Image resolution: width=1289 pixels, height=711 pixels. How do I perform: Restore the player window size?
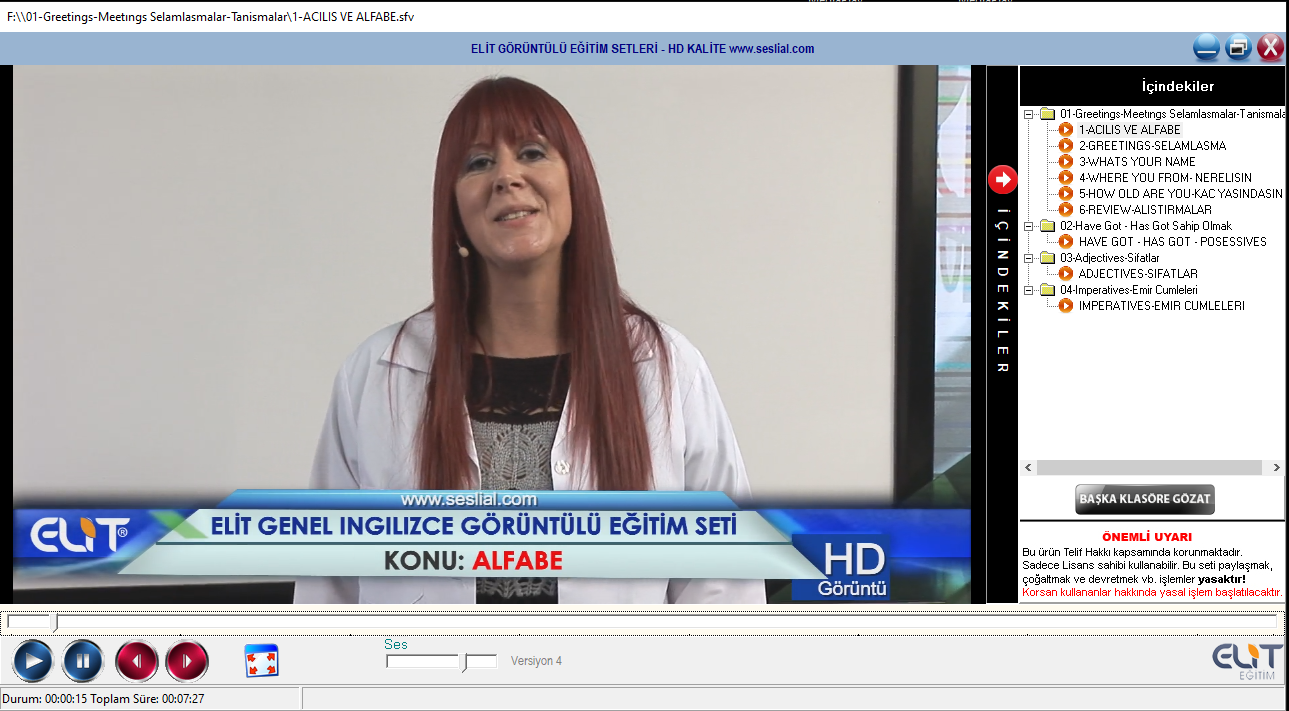pos(1239,47)
